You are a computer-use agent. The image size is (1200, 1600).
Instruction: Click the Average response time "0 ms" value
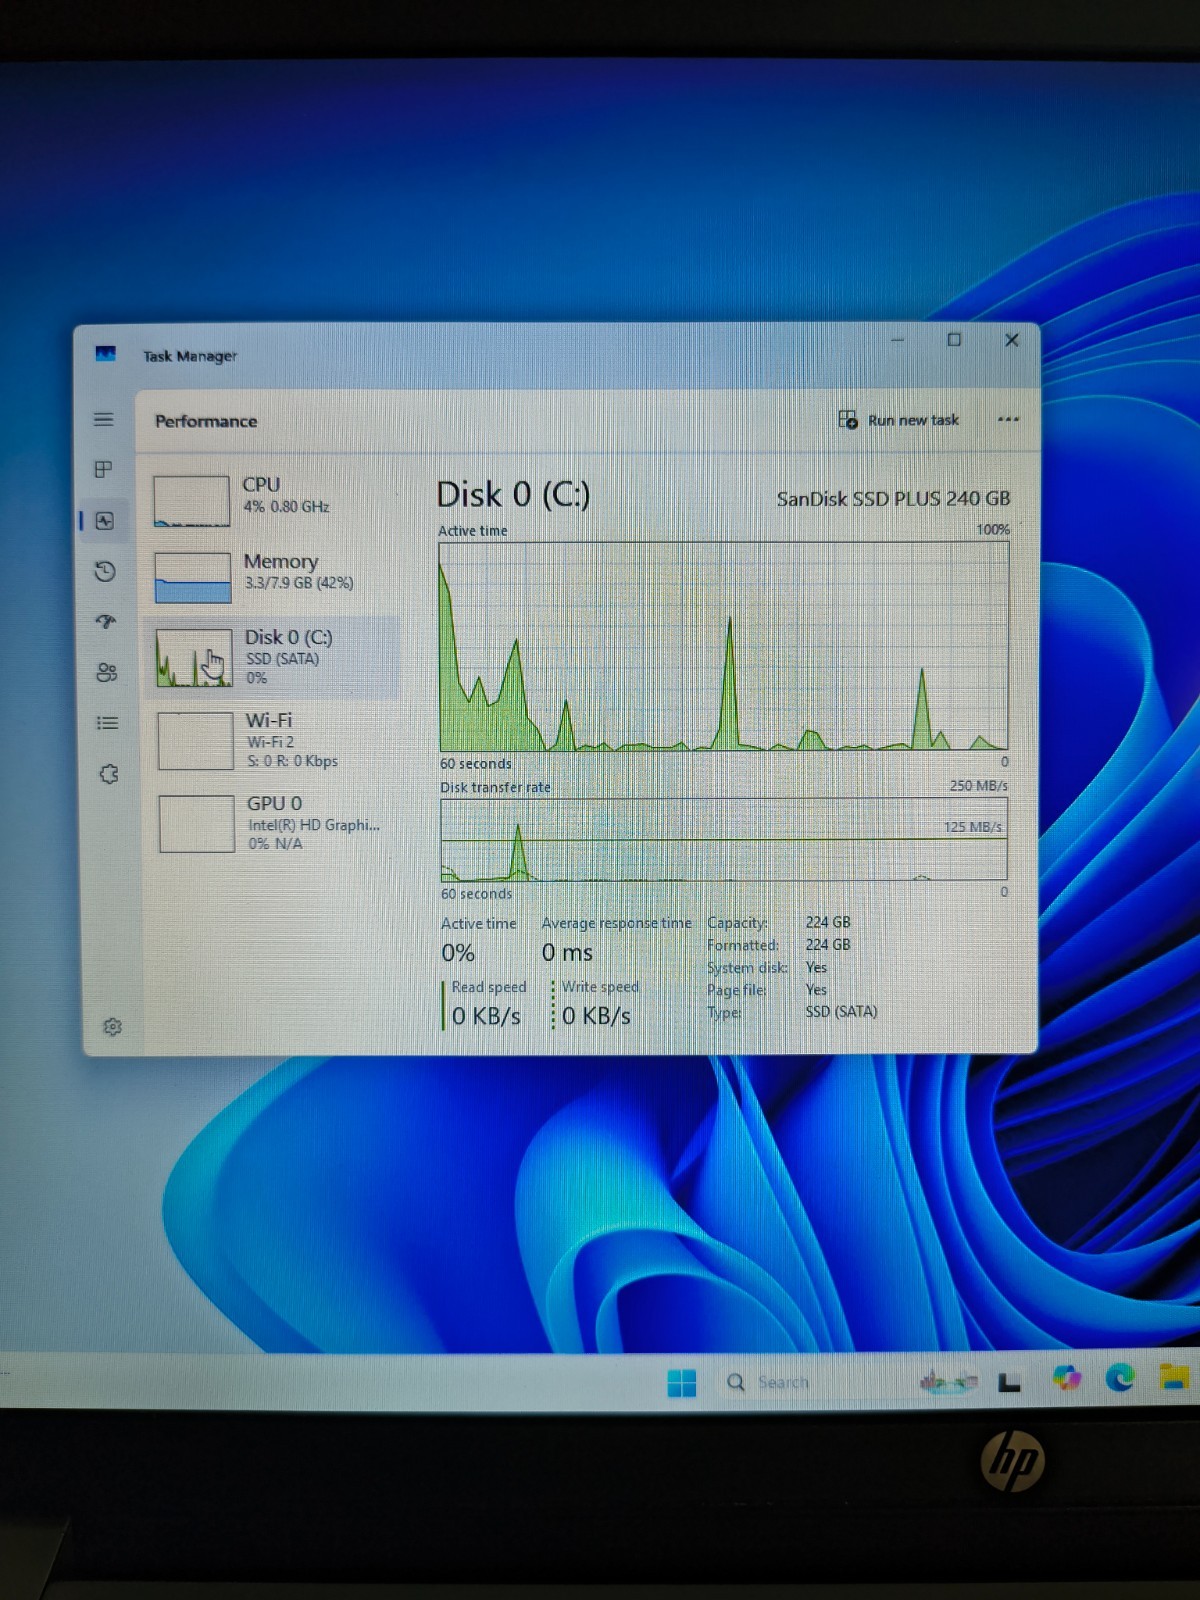(x=567, y=952)
